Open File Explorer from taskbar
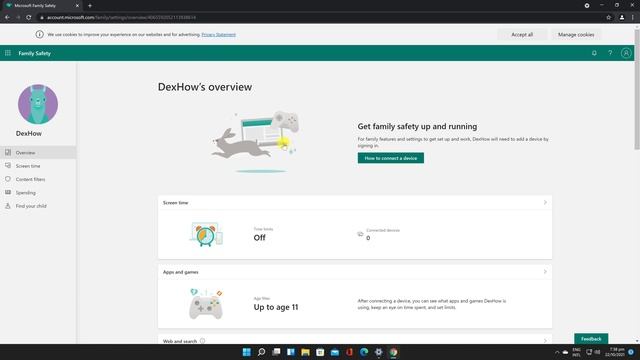Image resolution: width=640 pixels, height=360 pixels. point(305,352)
